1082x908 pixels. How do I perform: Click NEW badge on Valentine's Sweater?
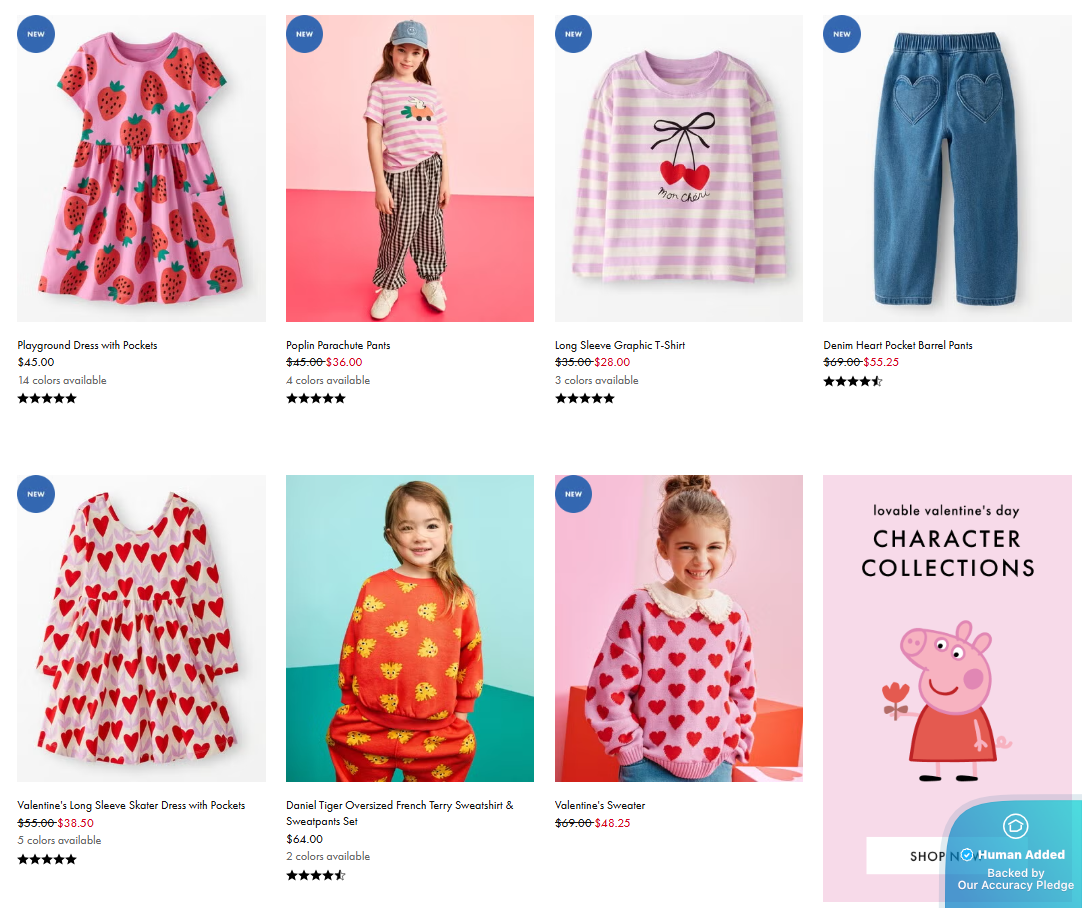[x=573, y=493]
